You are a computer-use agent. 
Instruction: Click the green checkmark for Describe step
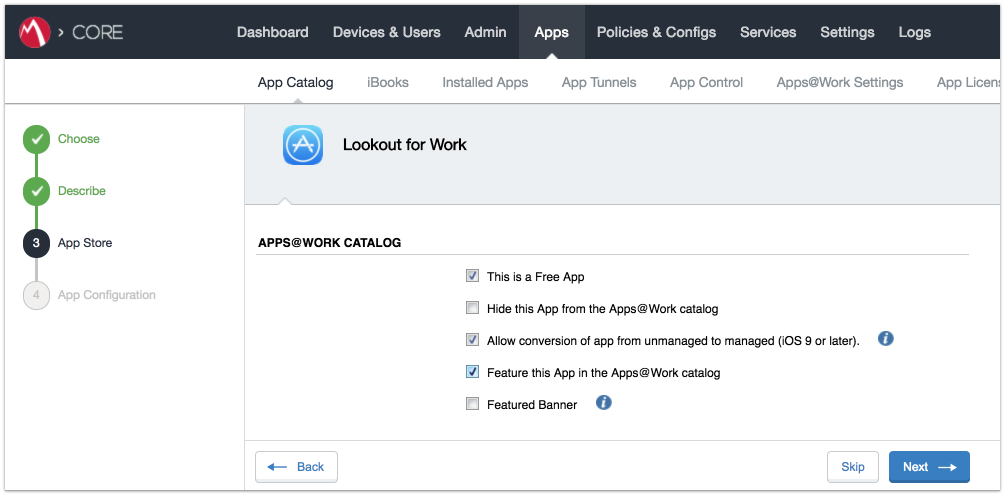[37, 191]
